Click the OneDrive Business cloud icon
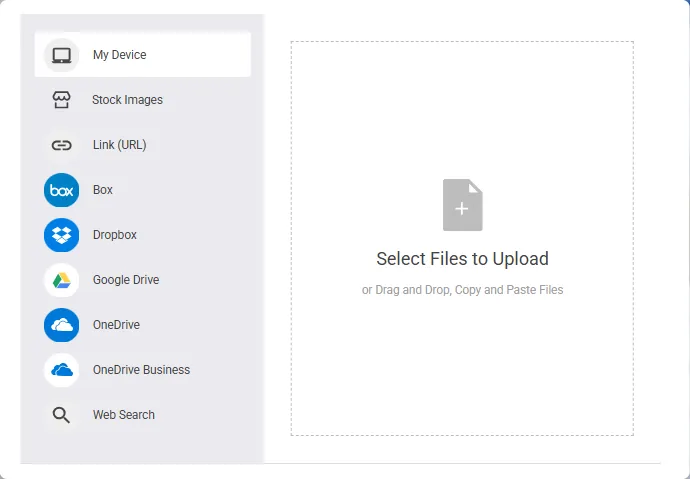This screenshot has width=690, height=479. (x=61, y=370)
